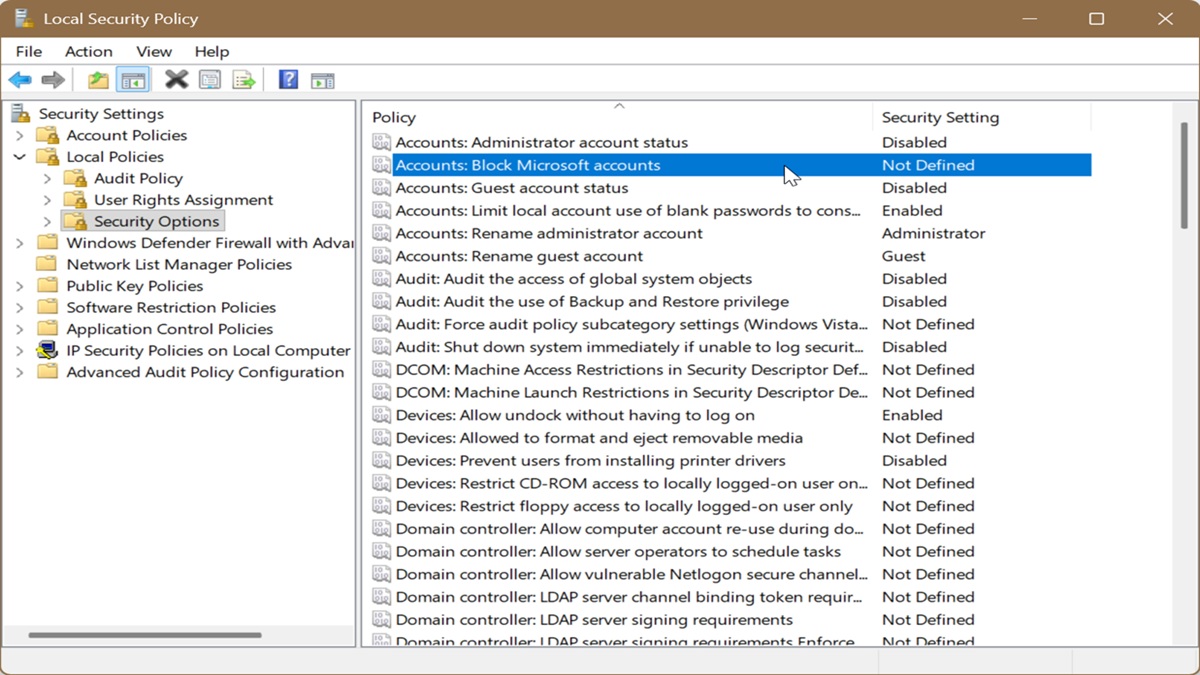The image size is (1200, 675).
Task: Click the Account Policies folder icon
Action: (47, 135)
